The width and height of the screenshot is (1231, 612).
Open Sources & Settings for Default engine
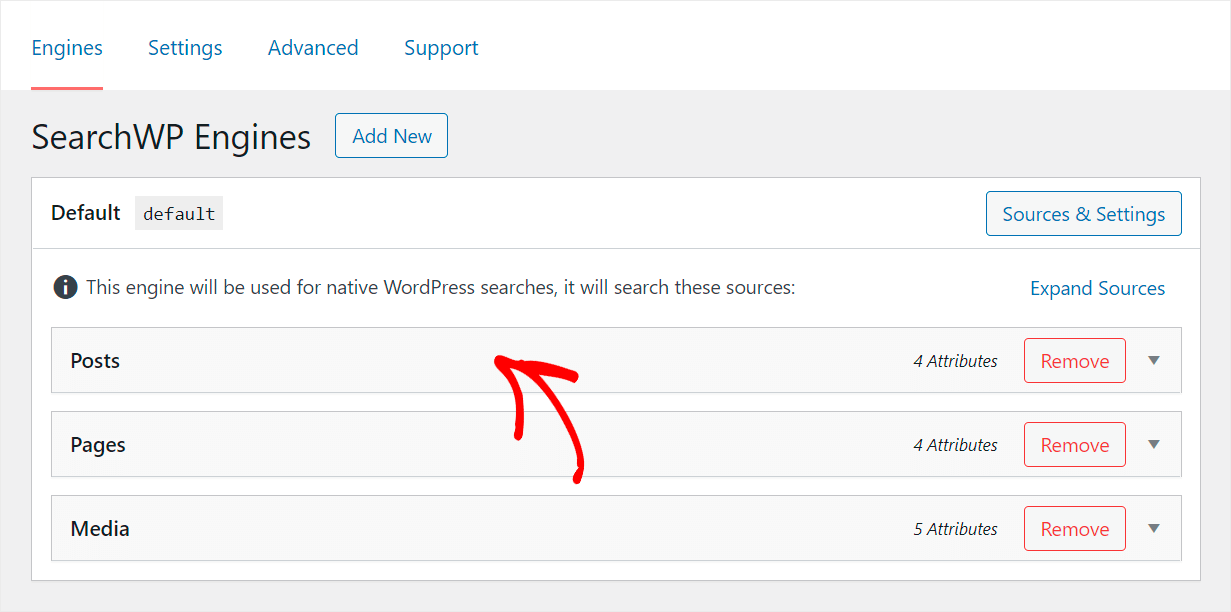point(1084,214)
